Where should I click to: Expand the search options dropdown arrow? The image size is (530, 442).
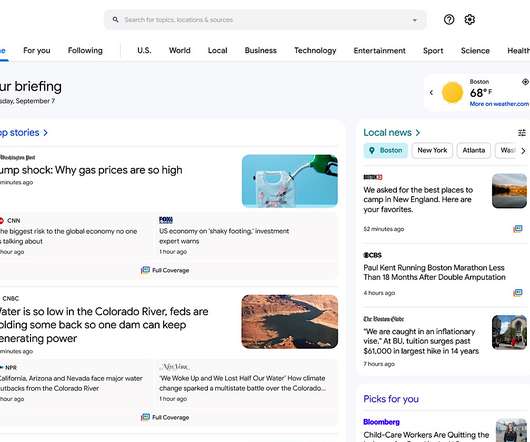click(x=414, y=20)
